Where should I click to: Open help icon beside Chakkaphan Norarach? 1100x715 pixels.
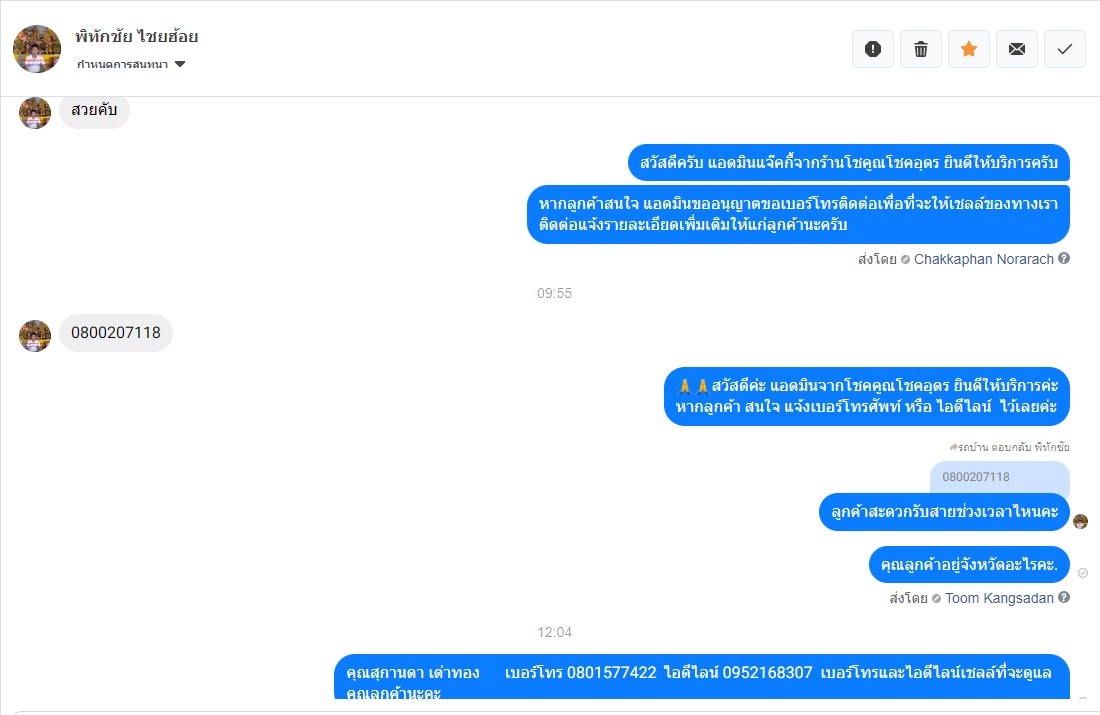(x=1064, y=258)
